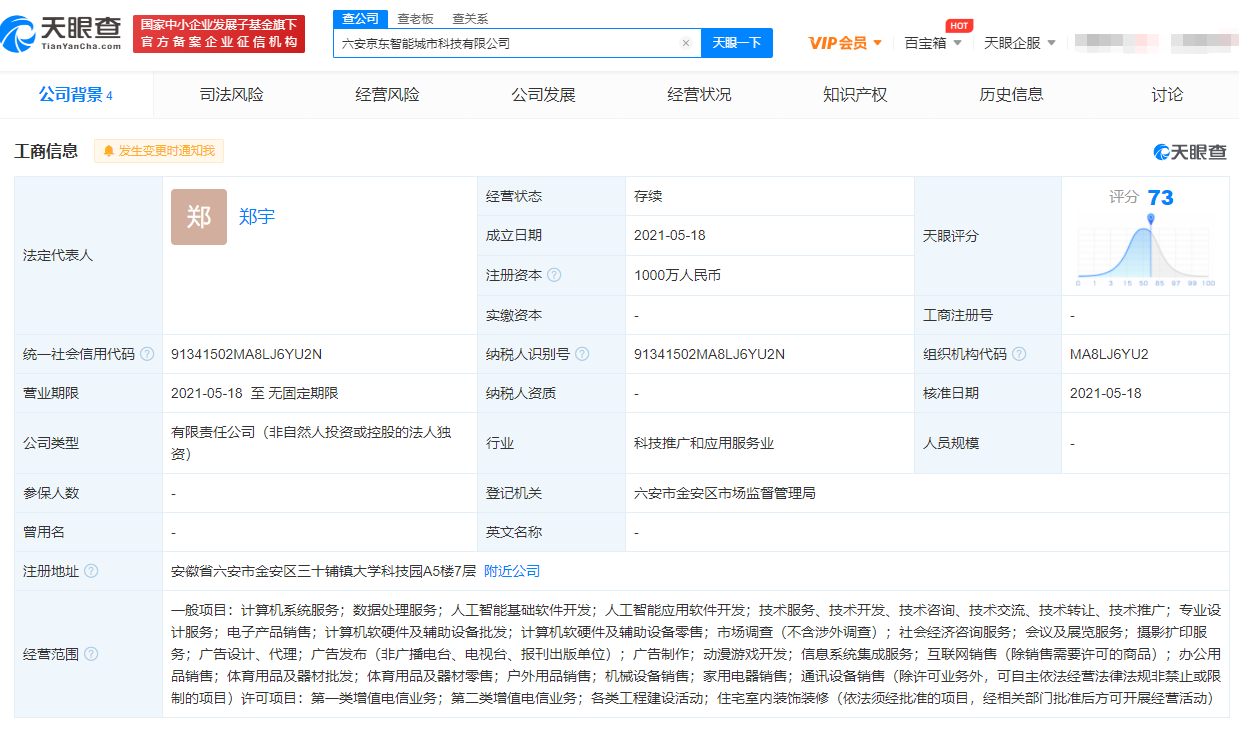Click help icon next to 经营范围
The width and height of the screenshot is (1239, 736).
(x=91, y=654)
